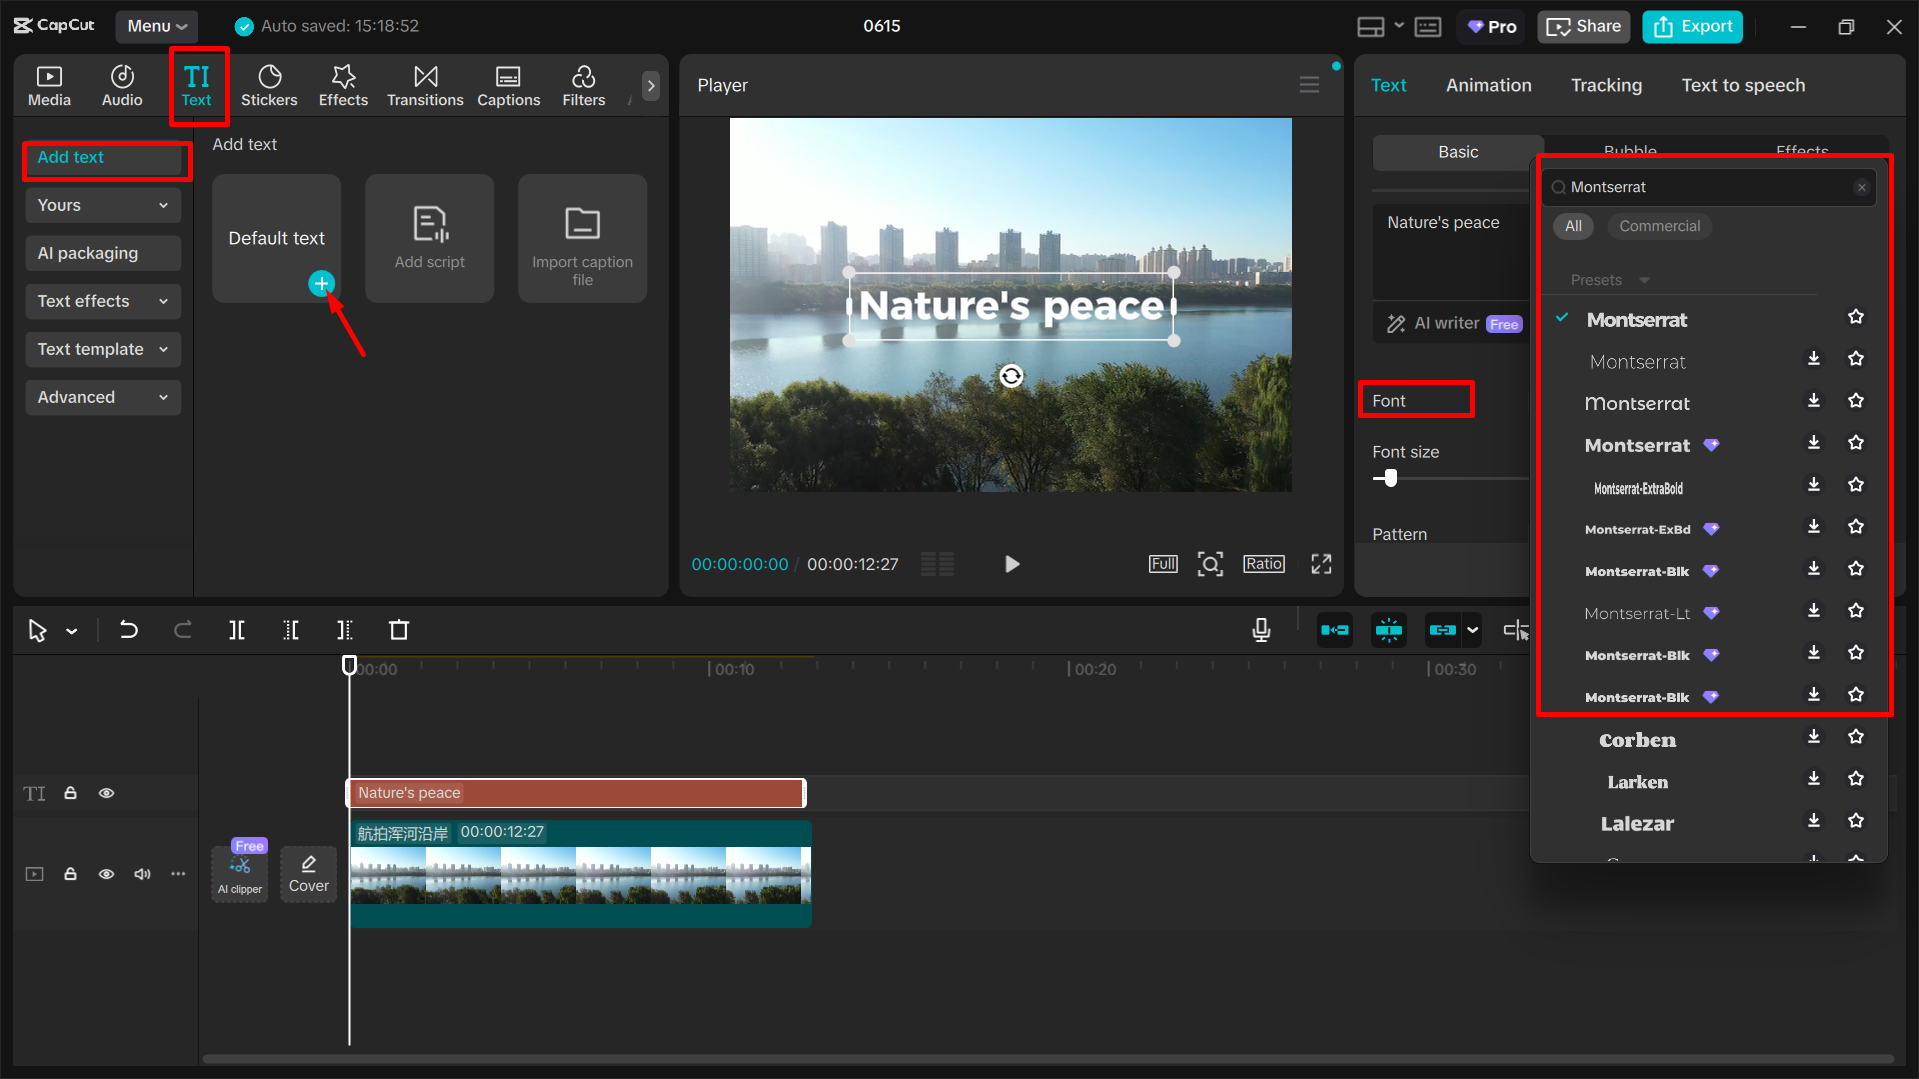Filter fonts by Commercial

[x=1659, y=226]
